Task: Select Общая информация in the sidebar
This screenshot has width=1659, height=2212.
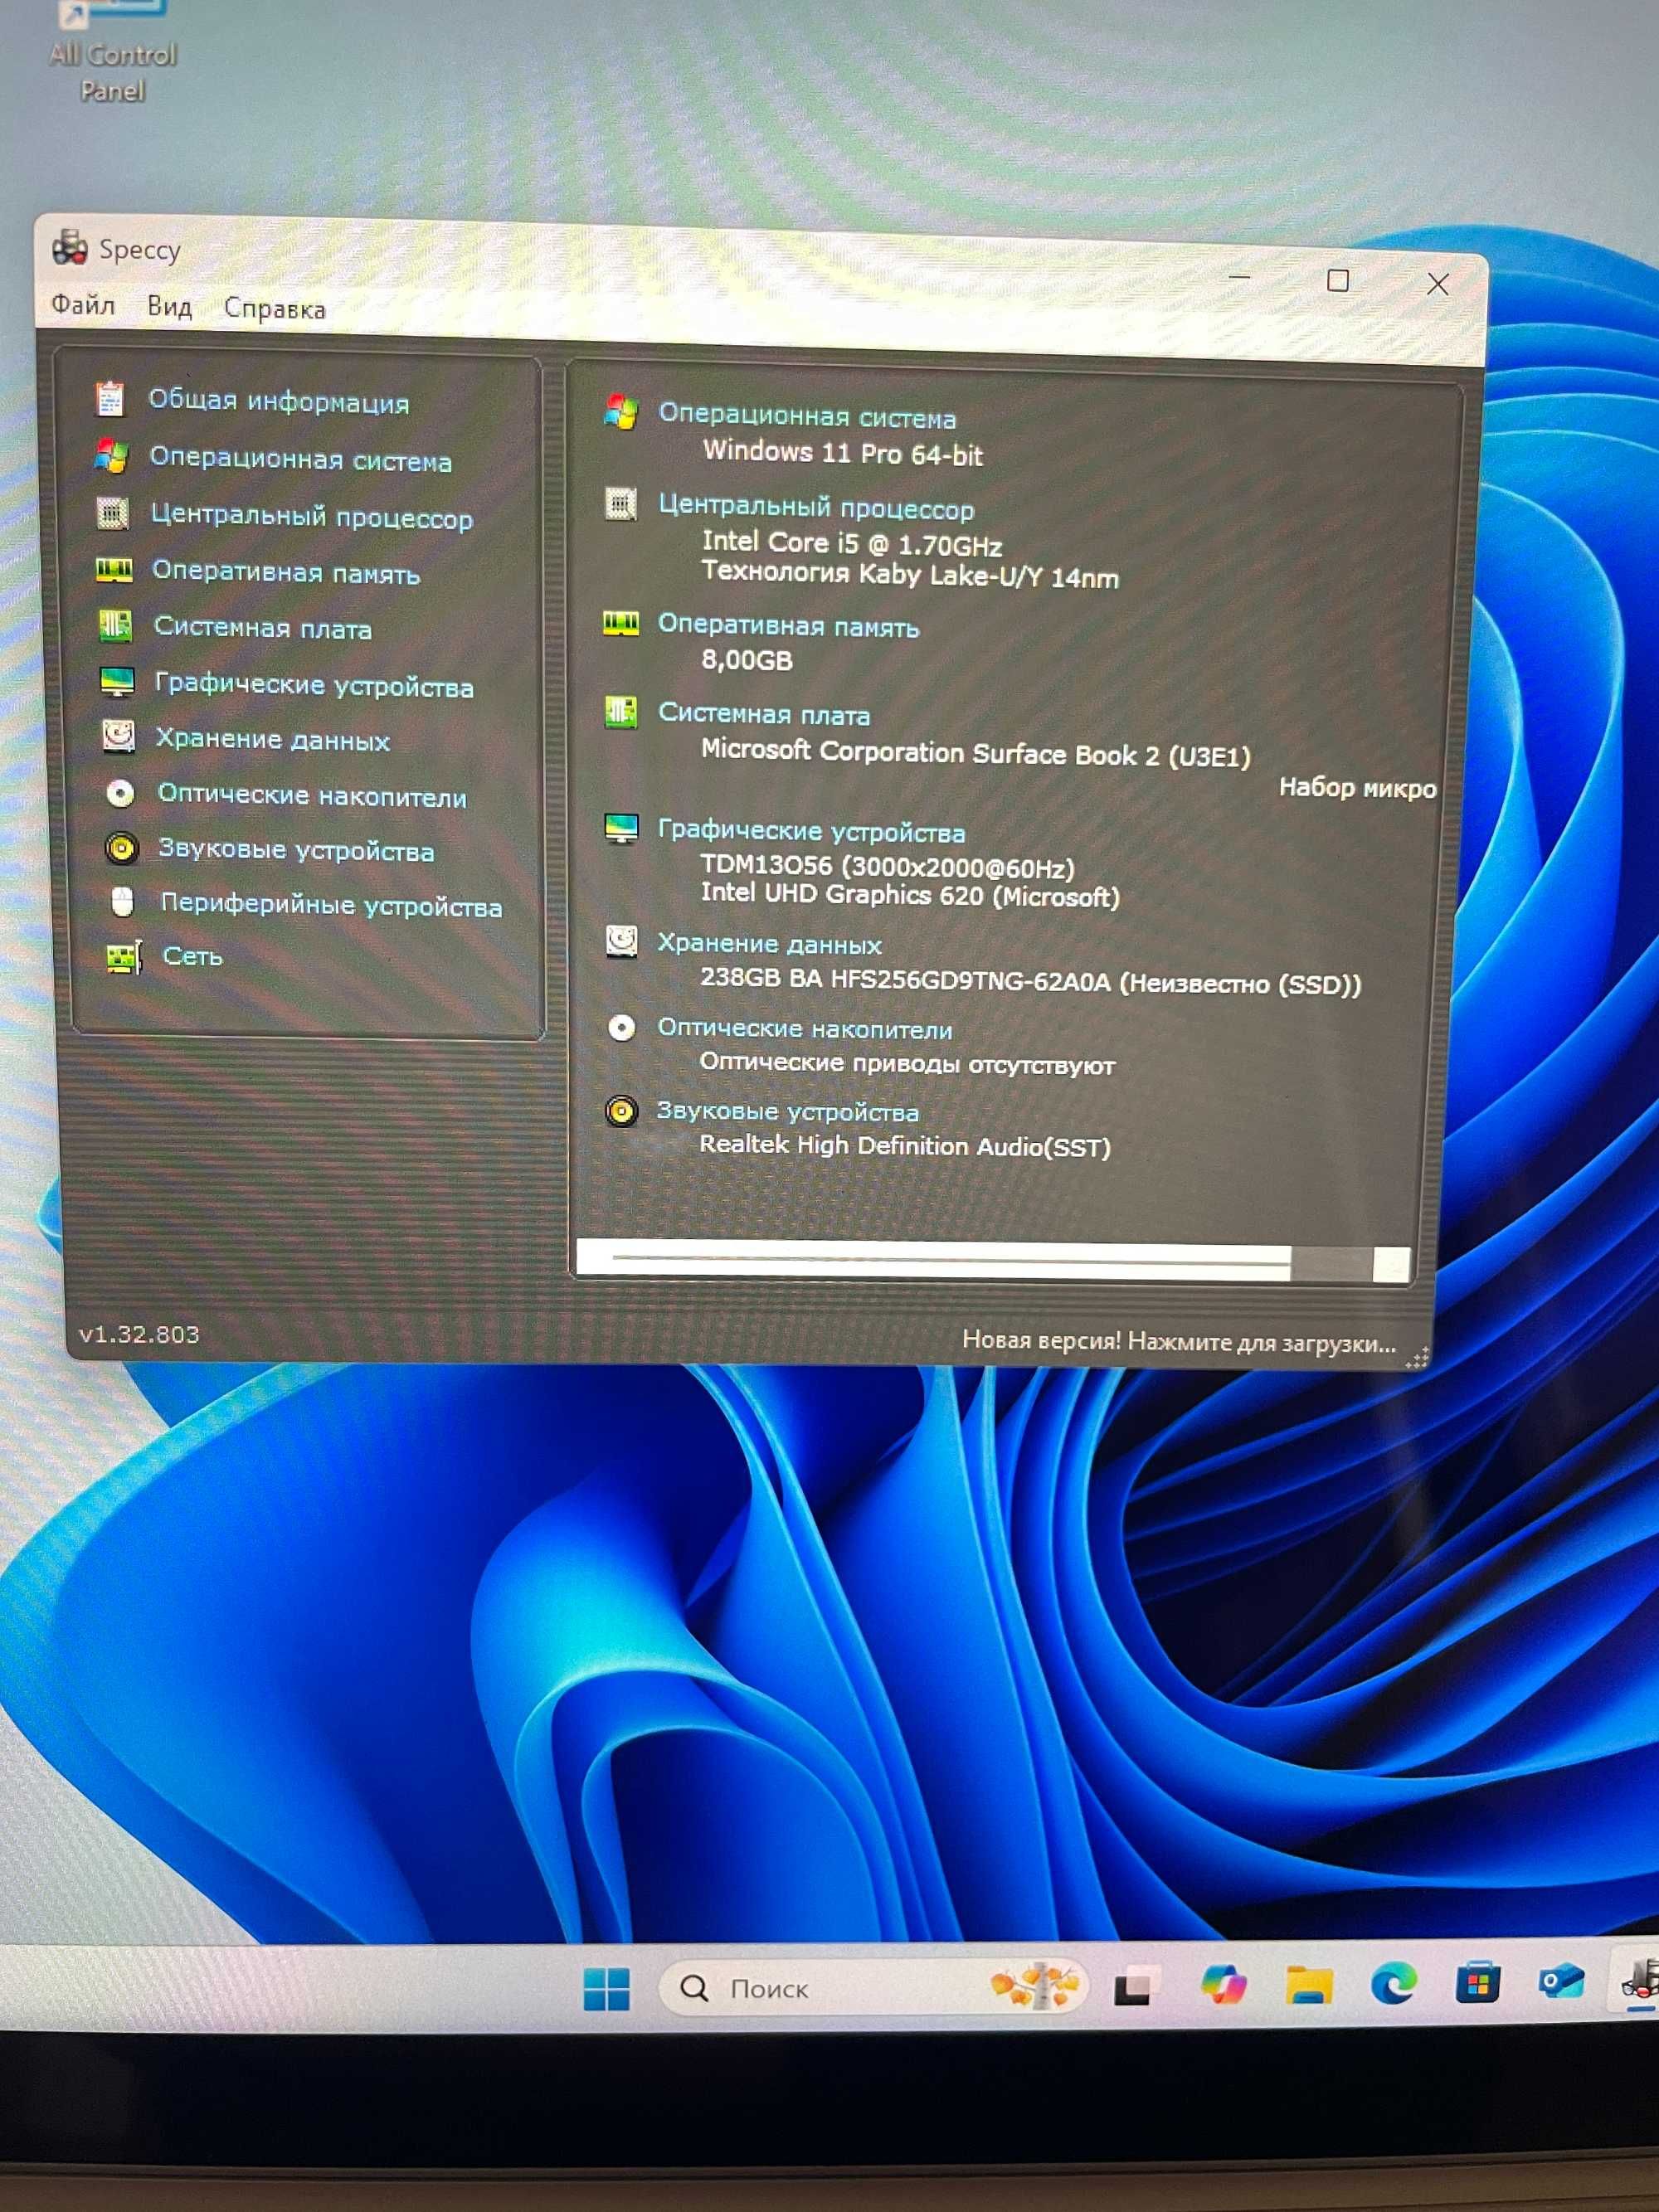Action: (279, 401)
